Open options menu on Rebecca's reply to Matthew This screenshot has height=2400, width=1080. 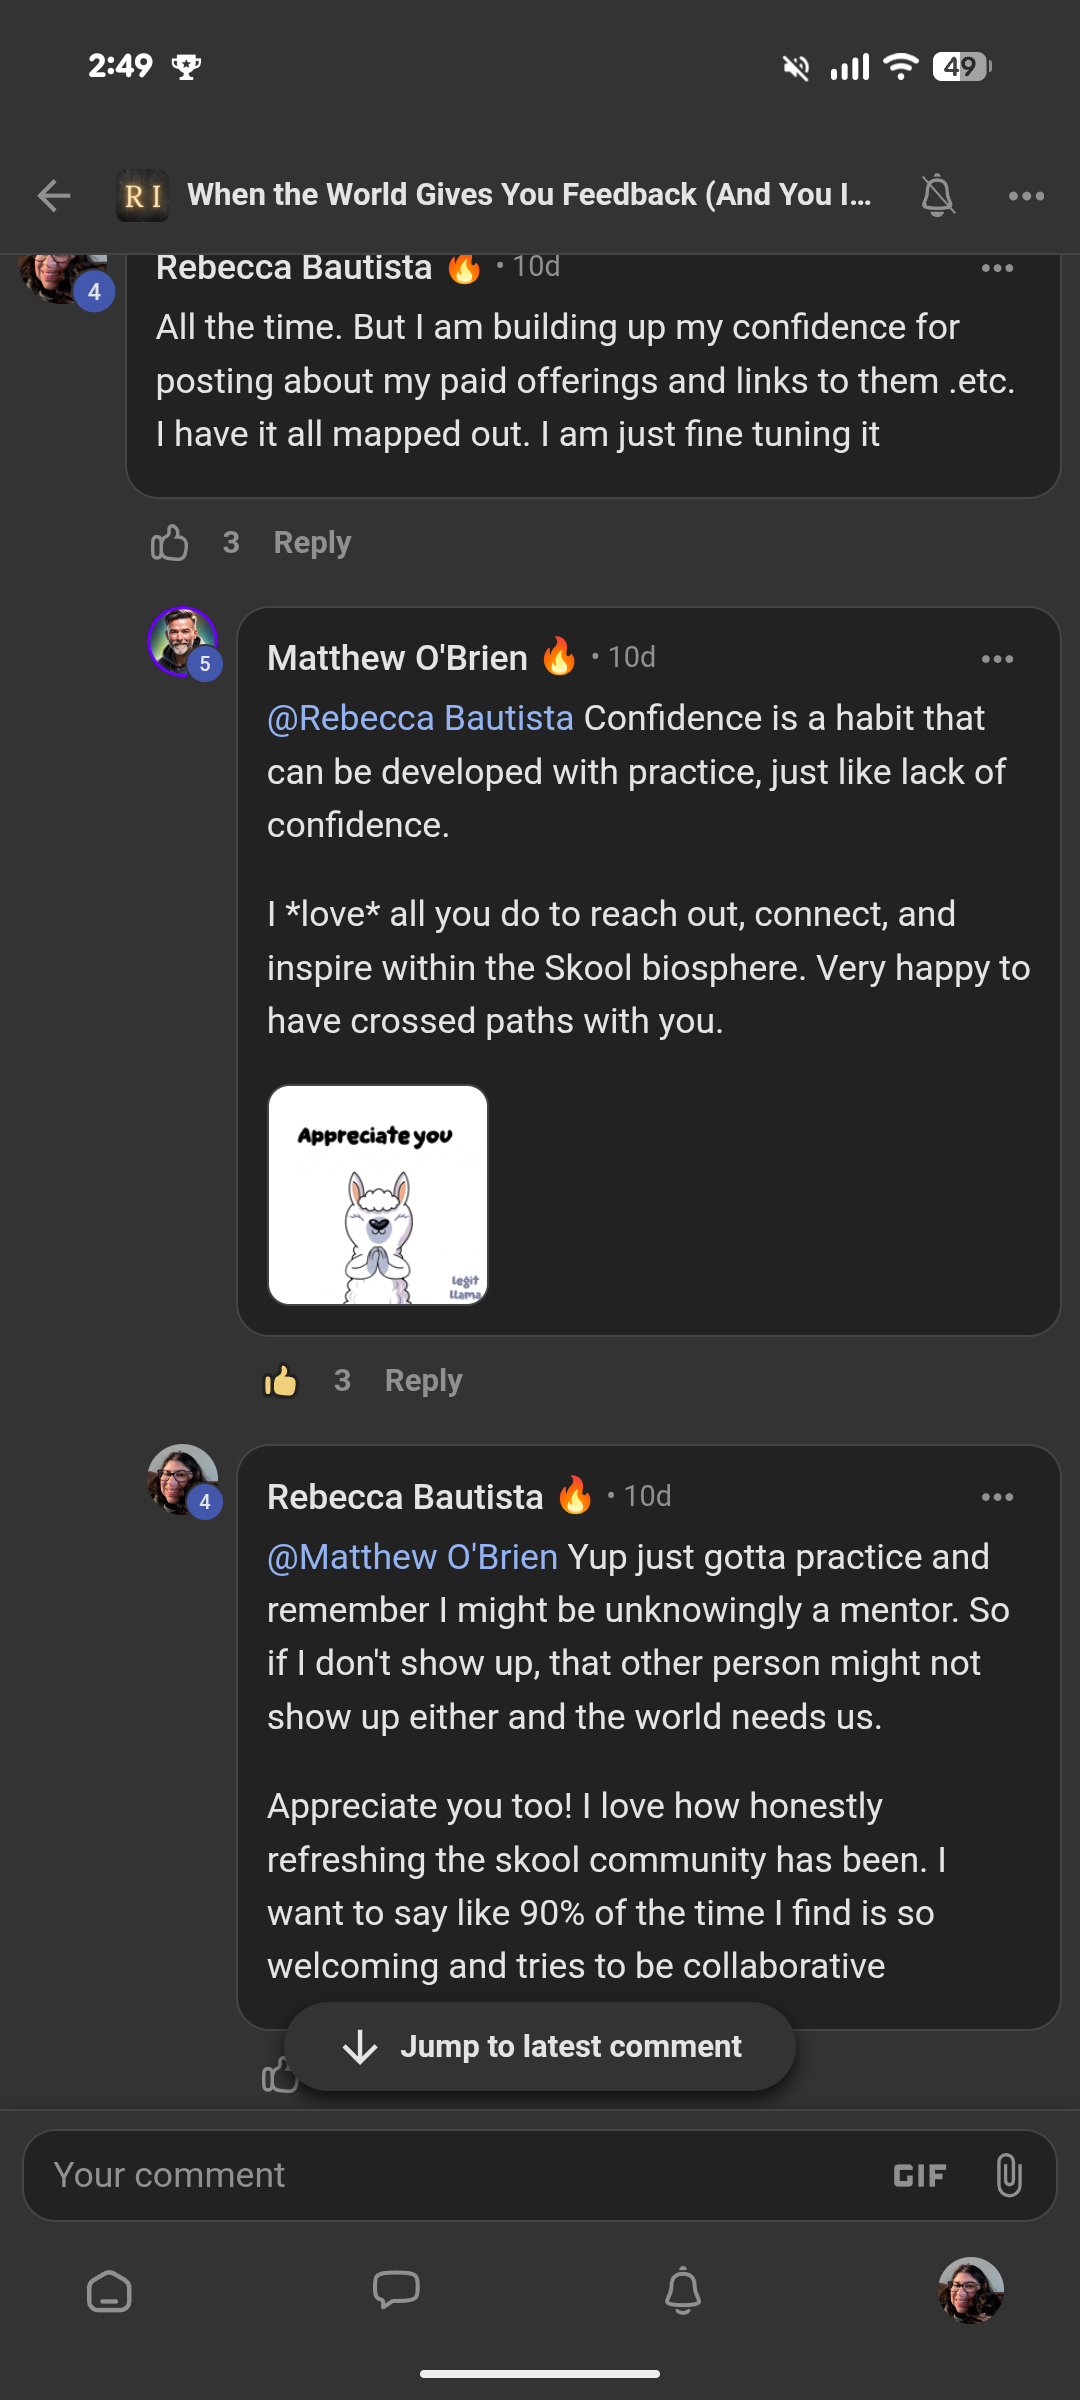[997, 1497]
